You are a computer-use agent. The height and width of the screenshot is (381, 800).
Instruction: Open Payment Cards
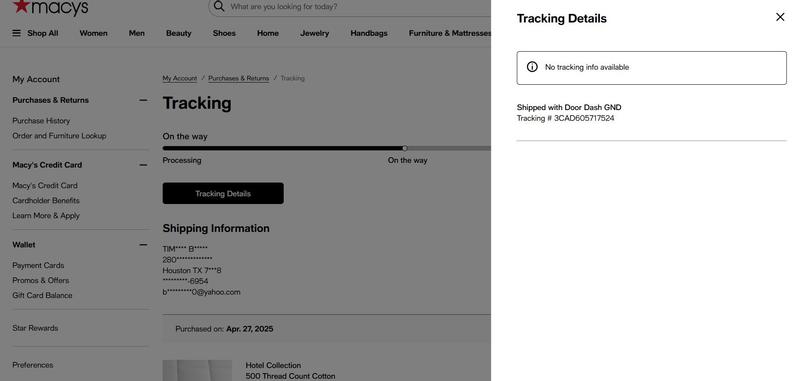coord(38,265)
